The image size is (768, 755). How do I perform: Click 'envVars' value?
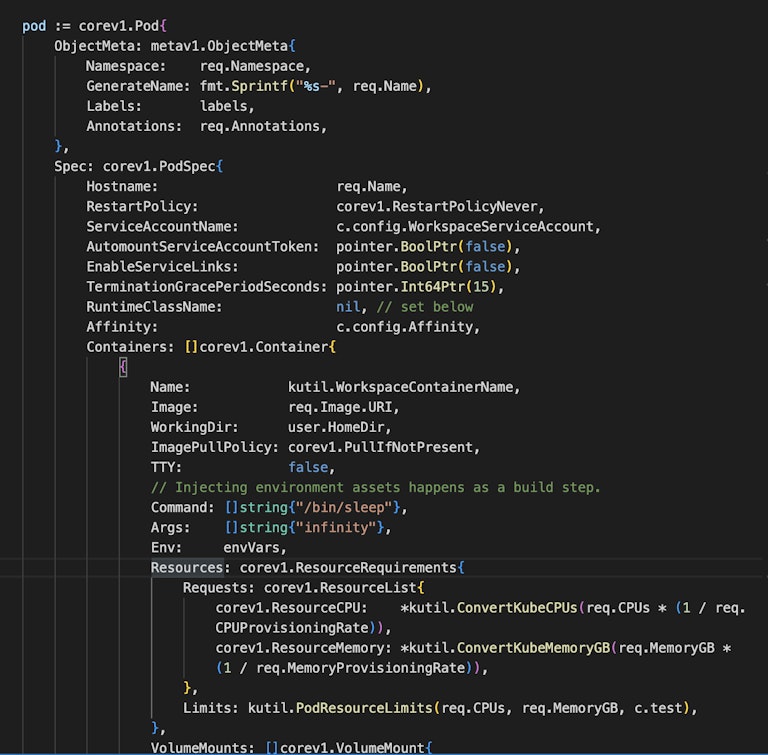pyautogui.click(x=251, y=548)
